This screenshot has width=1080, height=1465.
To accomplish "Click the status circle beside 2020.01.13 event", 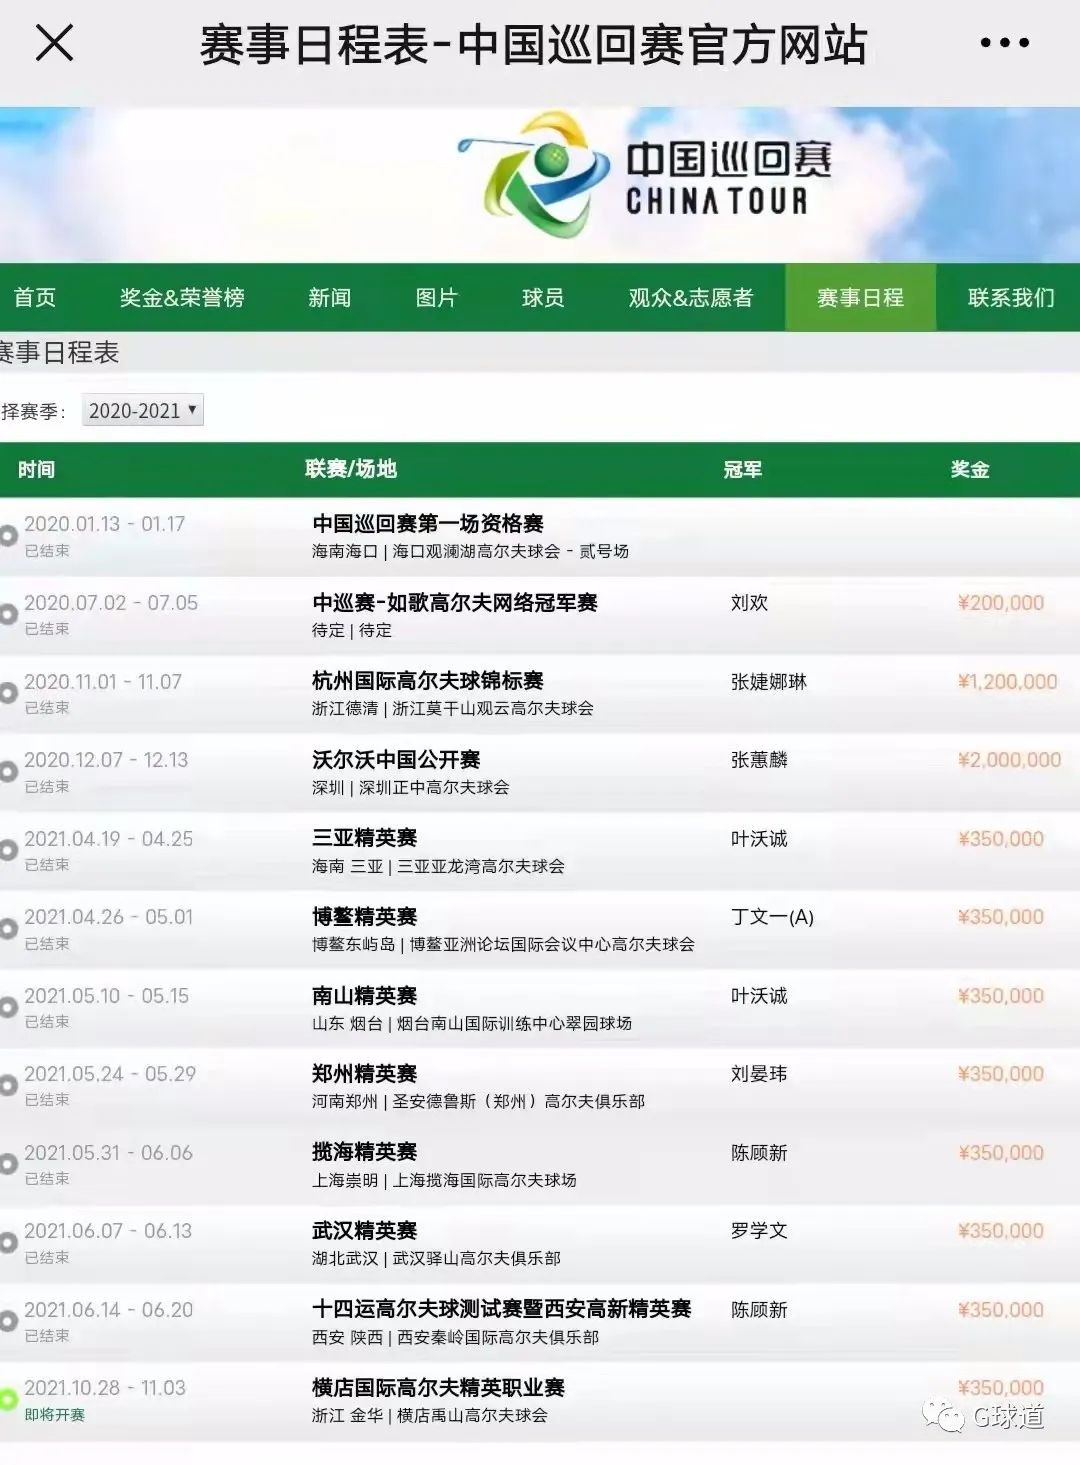I will [x=8, y=536].
